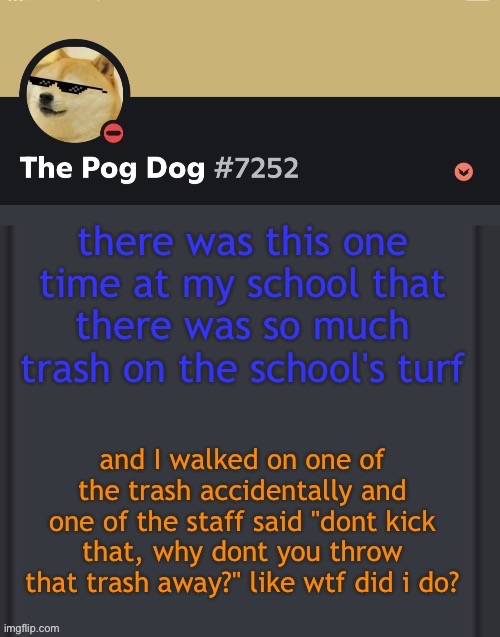Open the imgflip.com watermark link
Screen dimensions: 500x637
point(29,628)
